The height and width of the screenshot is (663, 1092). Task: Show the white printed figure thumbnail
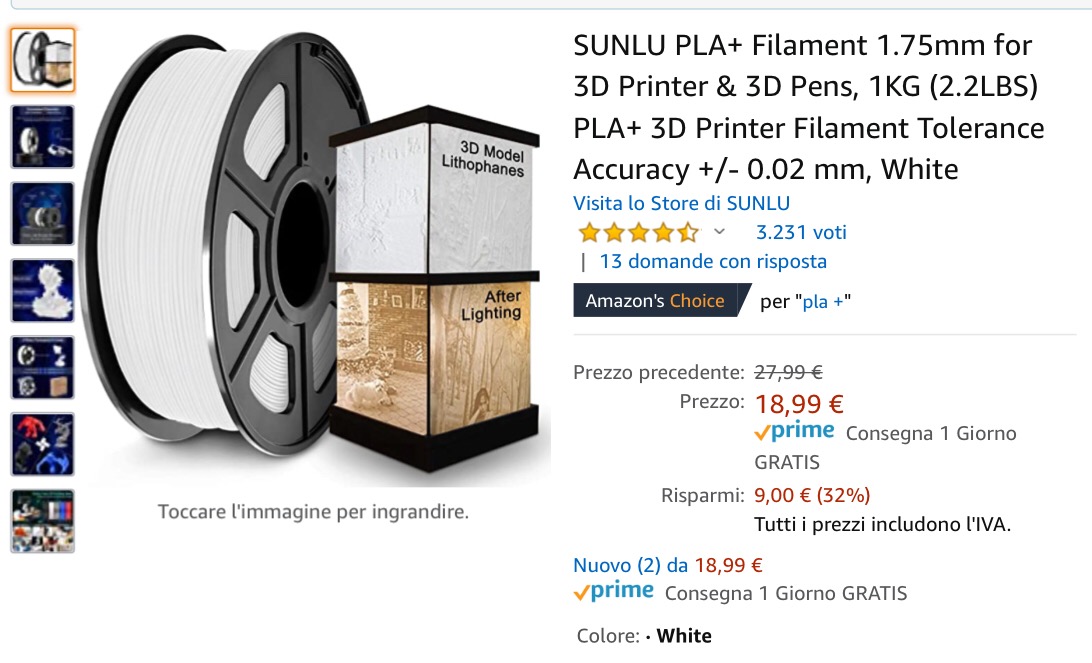(42, 291)
